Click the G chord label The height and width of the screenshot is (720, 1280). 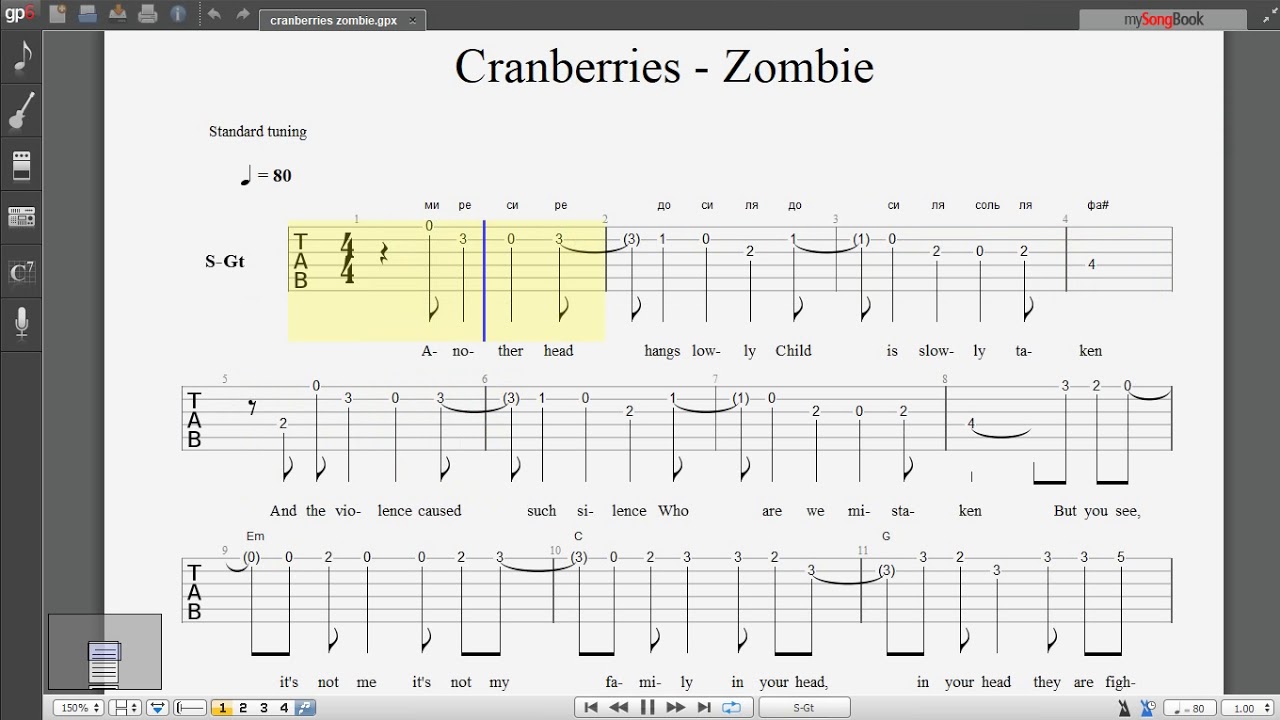[x=886, y=536]
